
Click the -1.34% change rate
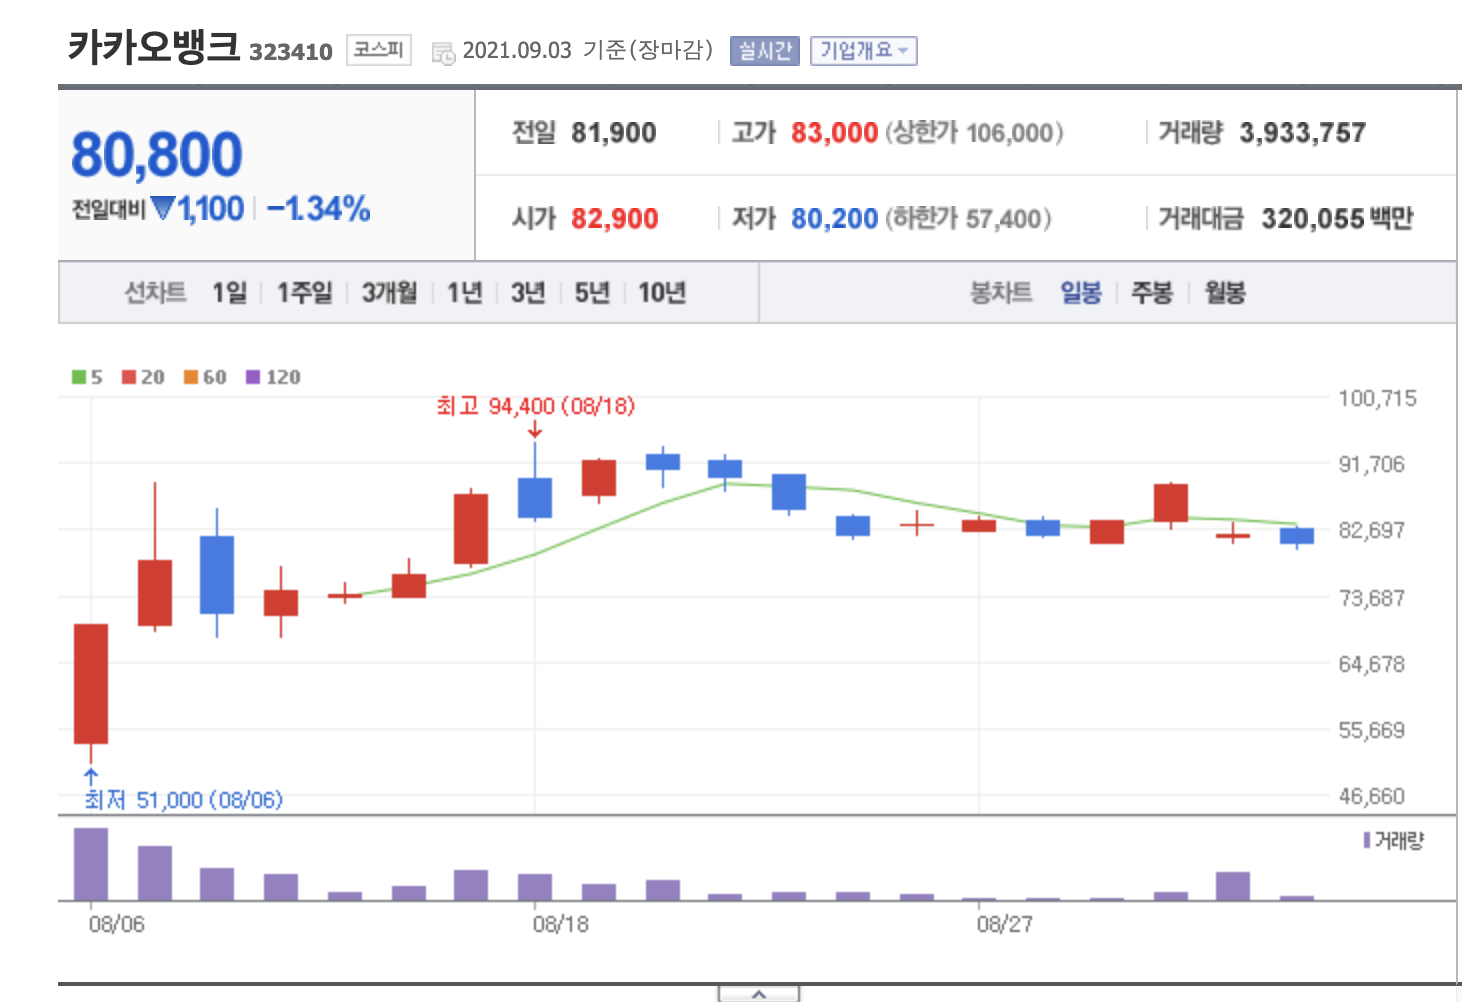coord(318,209)
